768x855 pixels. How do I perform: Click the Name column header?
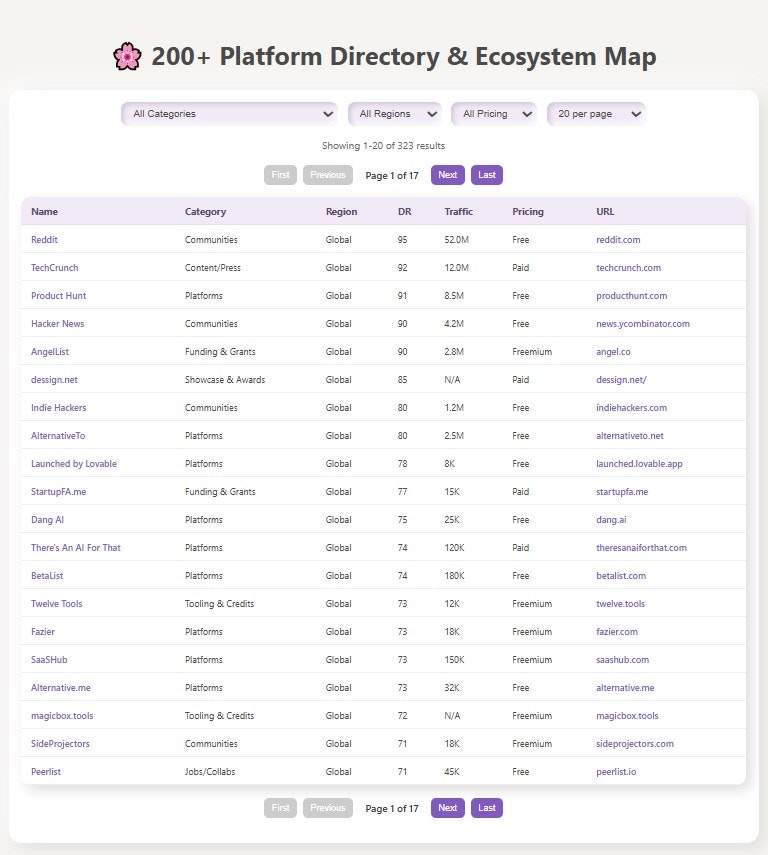tap(44, 212)
